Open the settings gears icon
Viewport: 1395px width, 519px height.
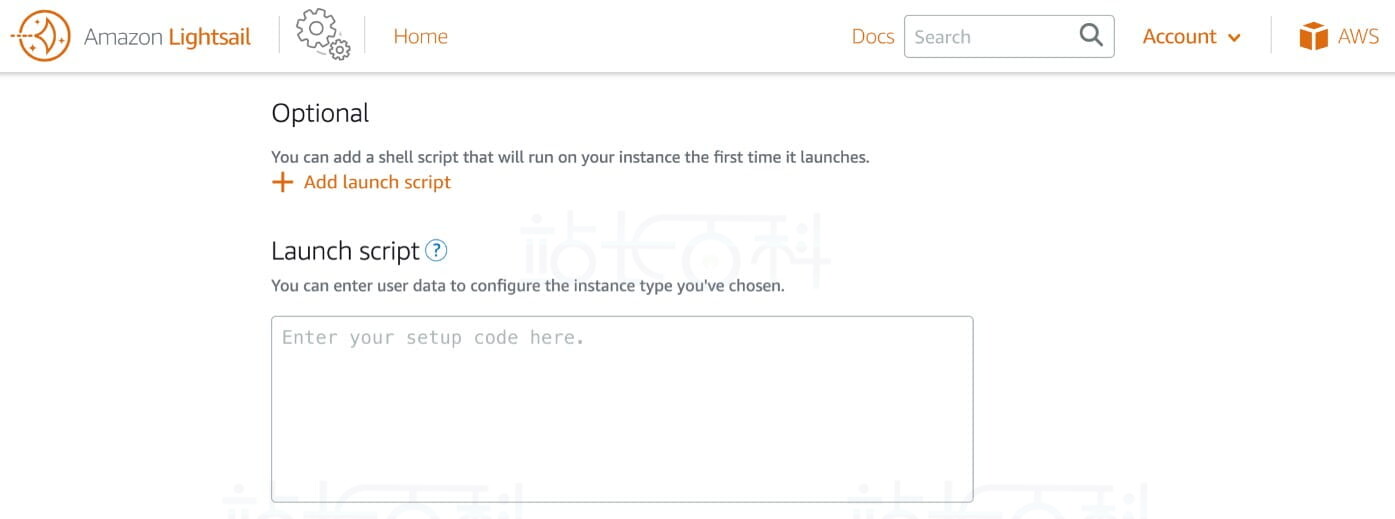(x=322, y=34)
